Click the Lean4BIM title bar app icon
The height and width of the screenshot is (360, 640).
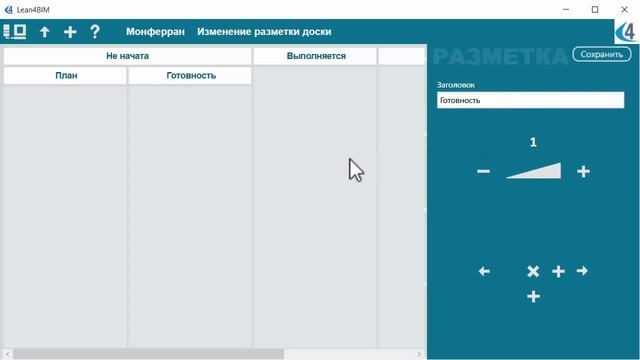coord(9,9)
